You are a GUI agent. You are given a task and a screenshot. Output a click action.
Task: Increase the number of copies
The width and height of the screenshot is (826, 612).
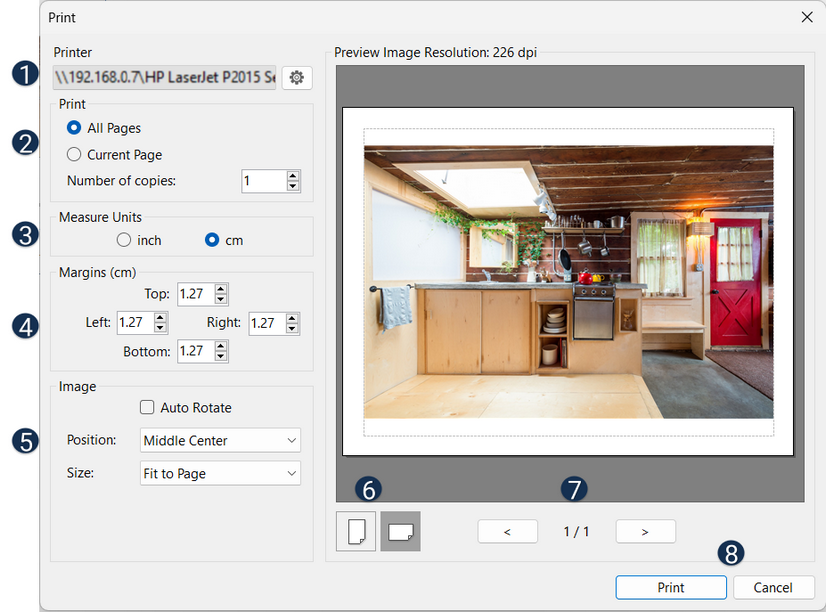(293, 176)
